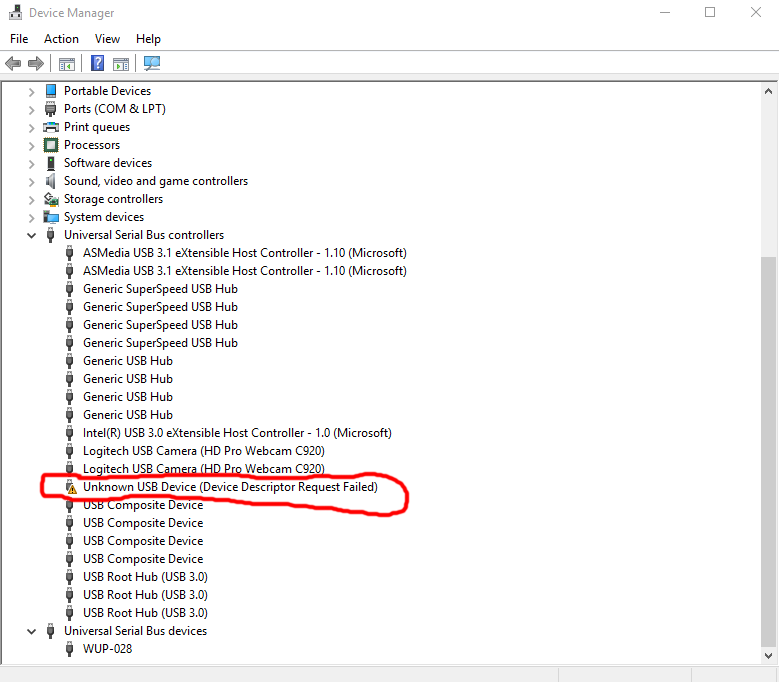Viewport: 779px width, 682px height.
Task: Click the Device Manager title bar icon
Action: point(15,12)
